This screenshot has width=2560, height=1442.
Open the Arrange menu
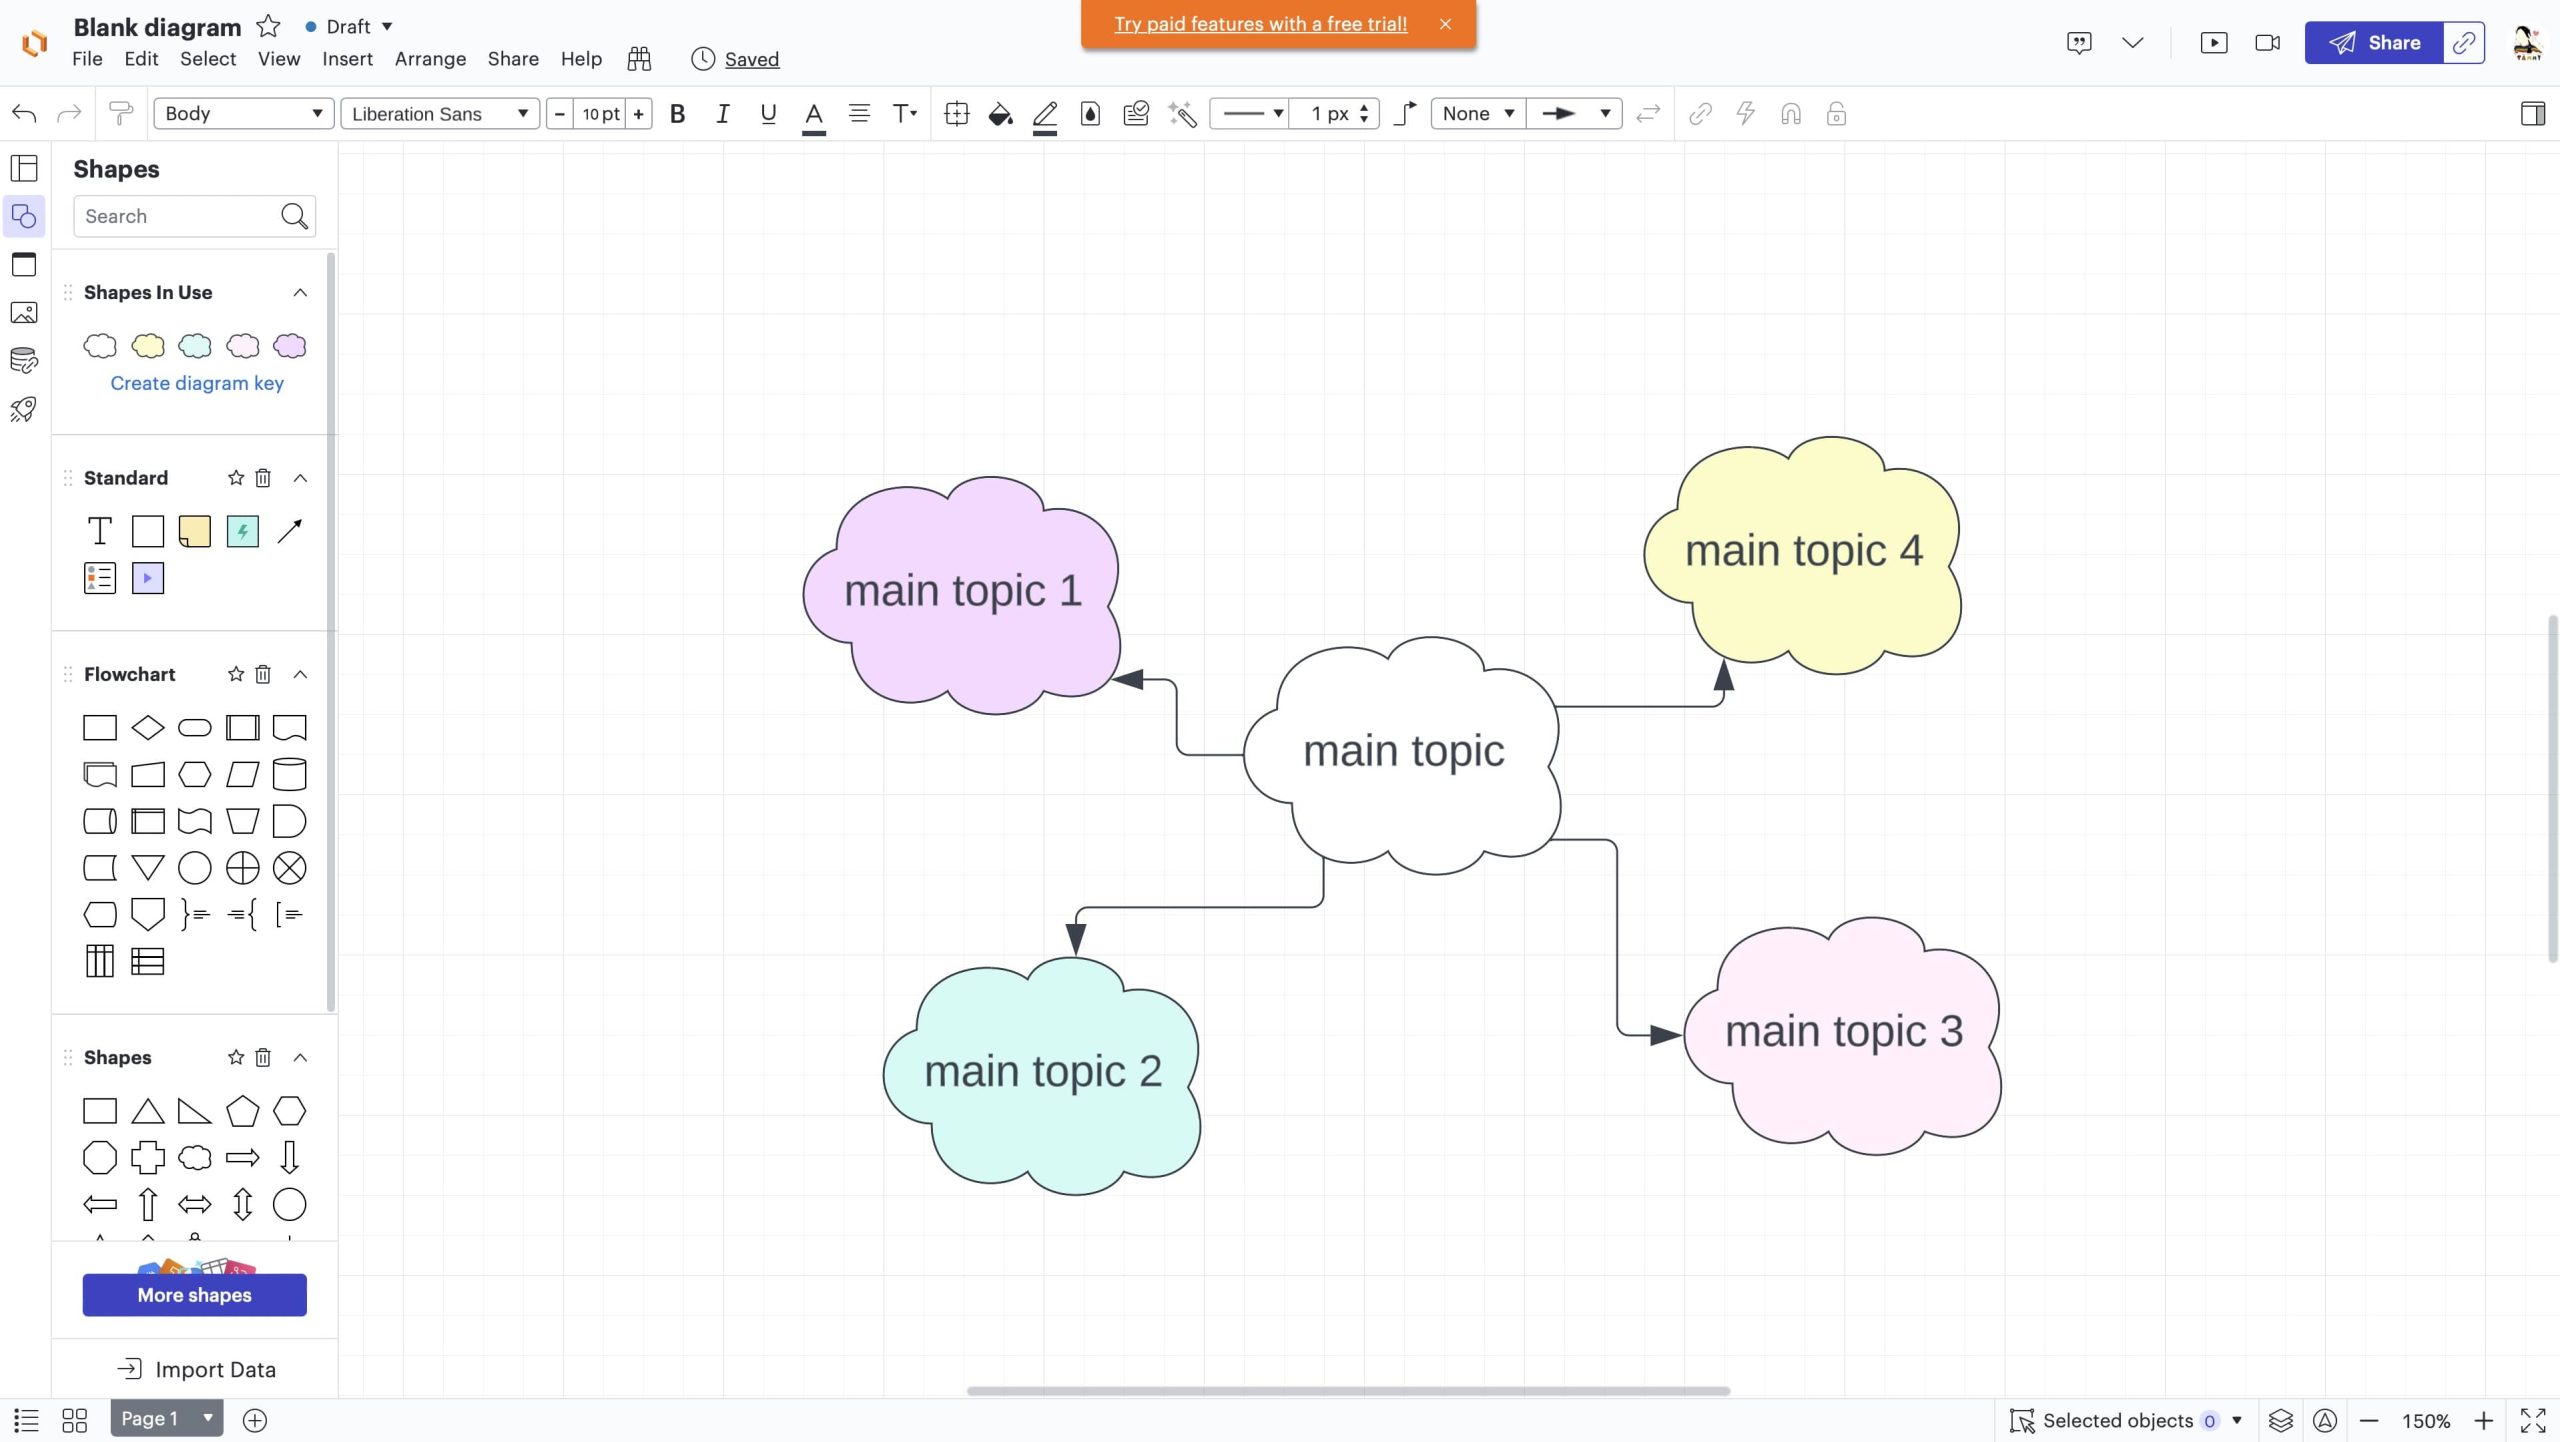(x=430, y=59)
